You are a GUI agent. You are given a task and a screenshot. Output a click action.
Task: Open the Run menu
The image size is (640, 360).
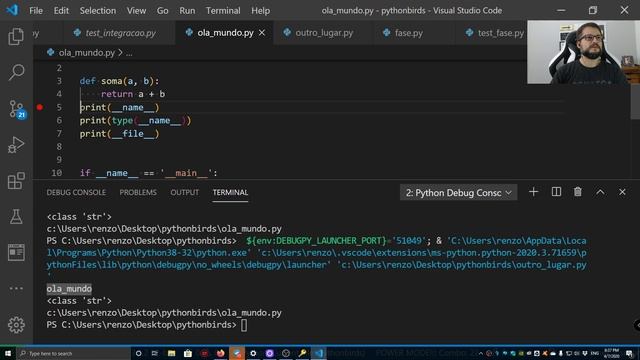click(x=187, y=11)
